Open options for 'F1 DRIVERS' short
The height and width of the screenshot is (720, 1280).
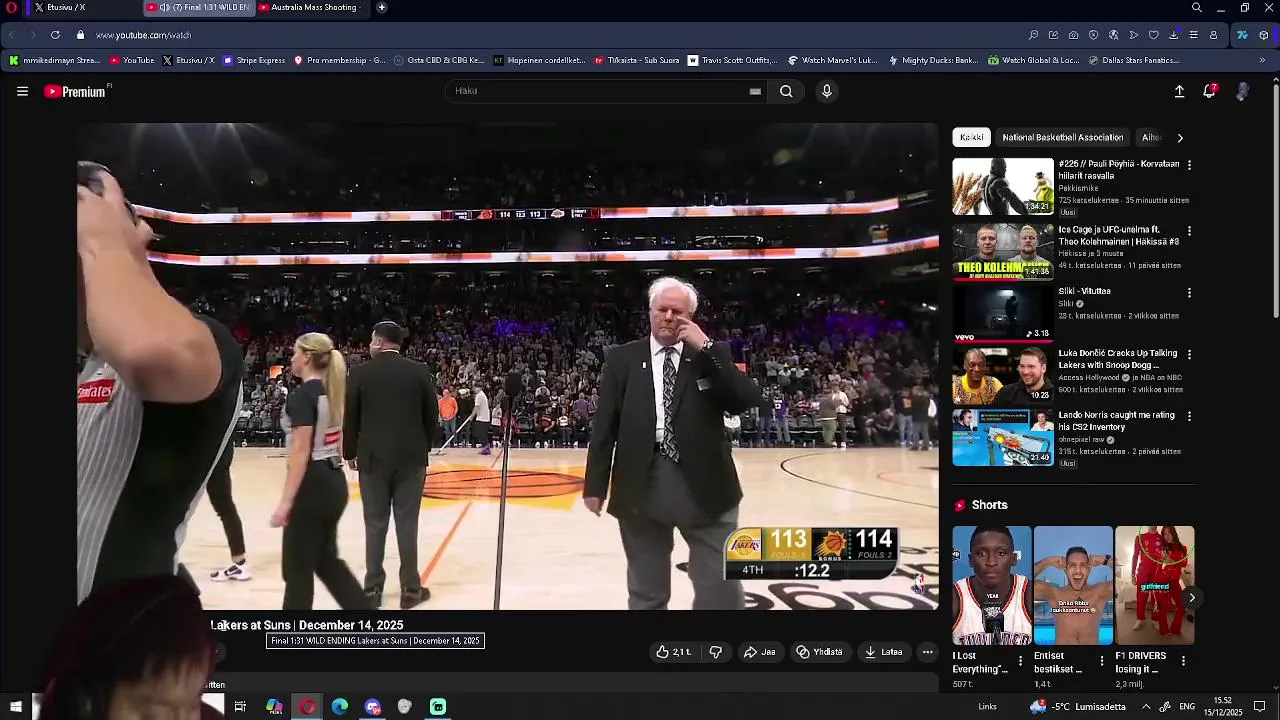coord(1183,661)
